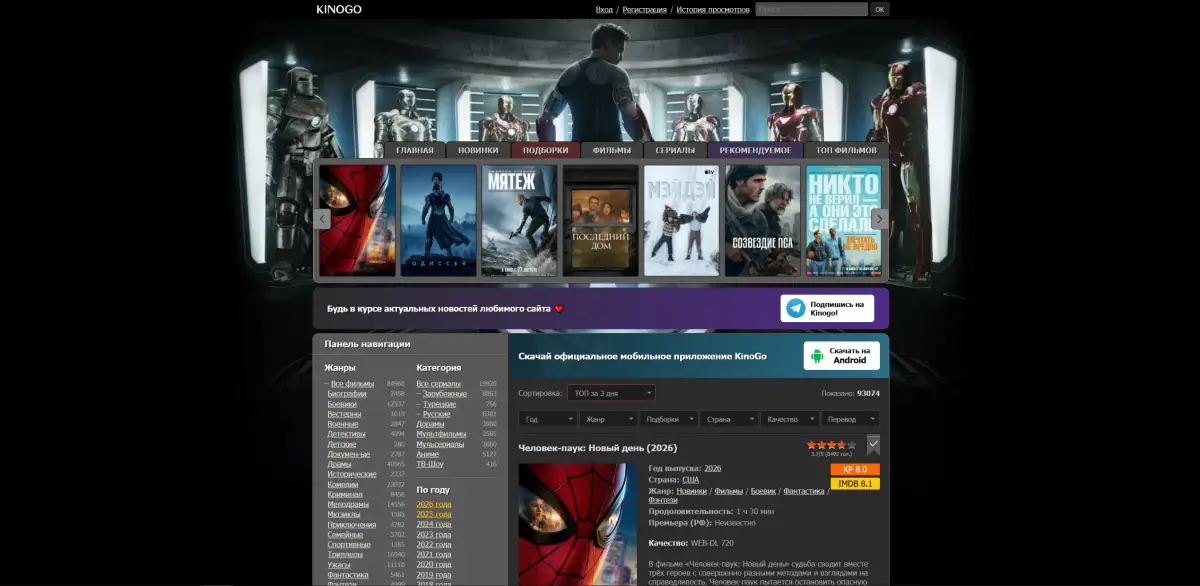Open the ФИЛЬМЫ tab
The height and width of the screenshot is (586, 1200).
(612, 150)
